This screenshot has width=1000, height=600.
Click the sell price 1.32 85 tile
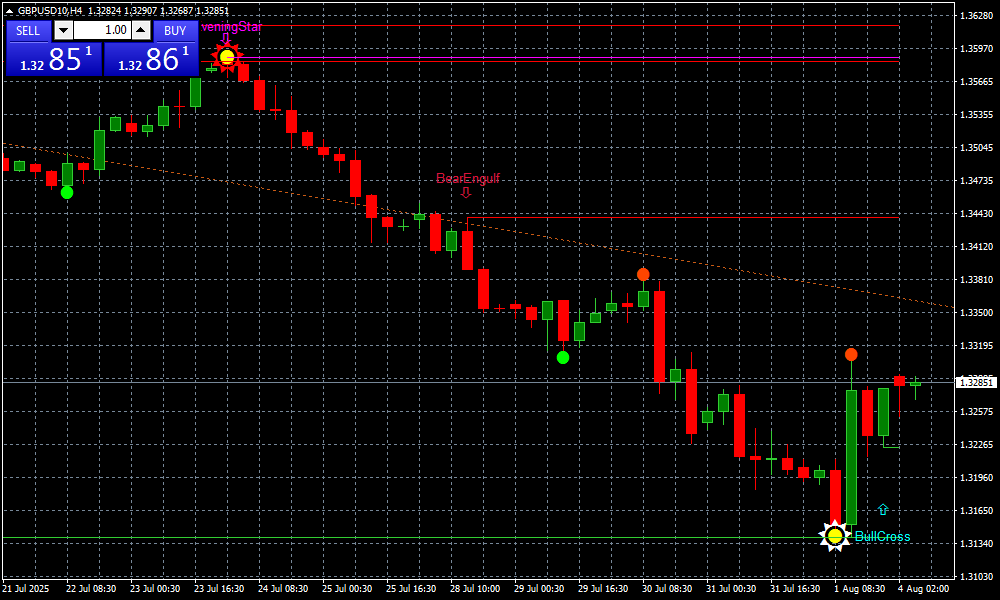(53, 59)
